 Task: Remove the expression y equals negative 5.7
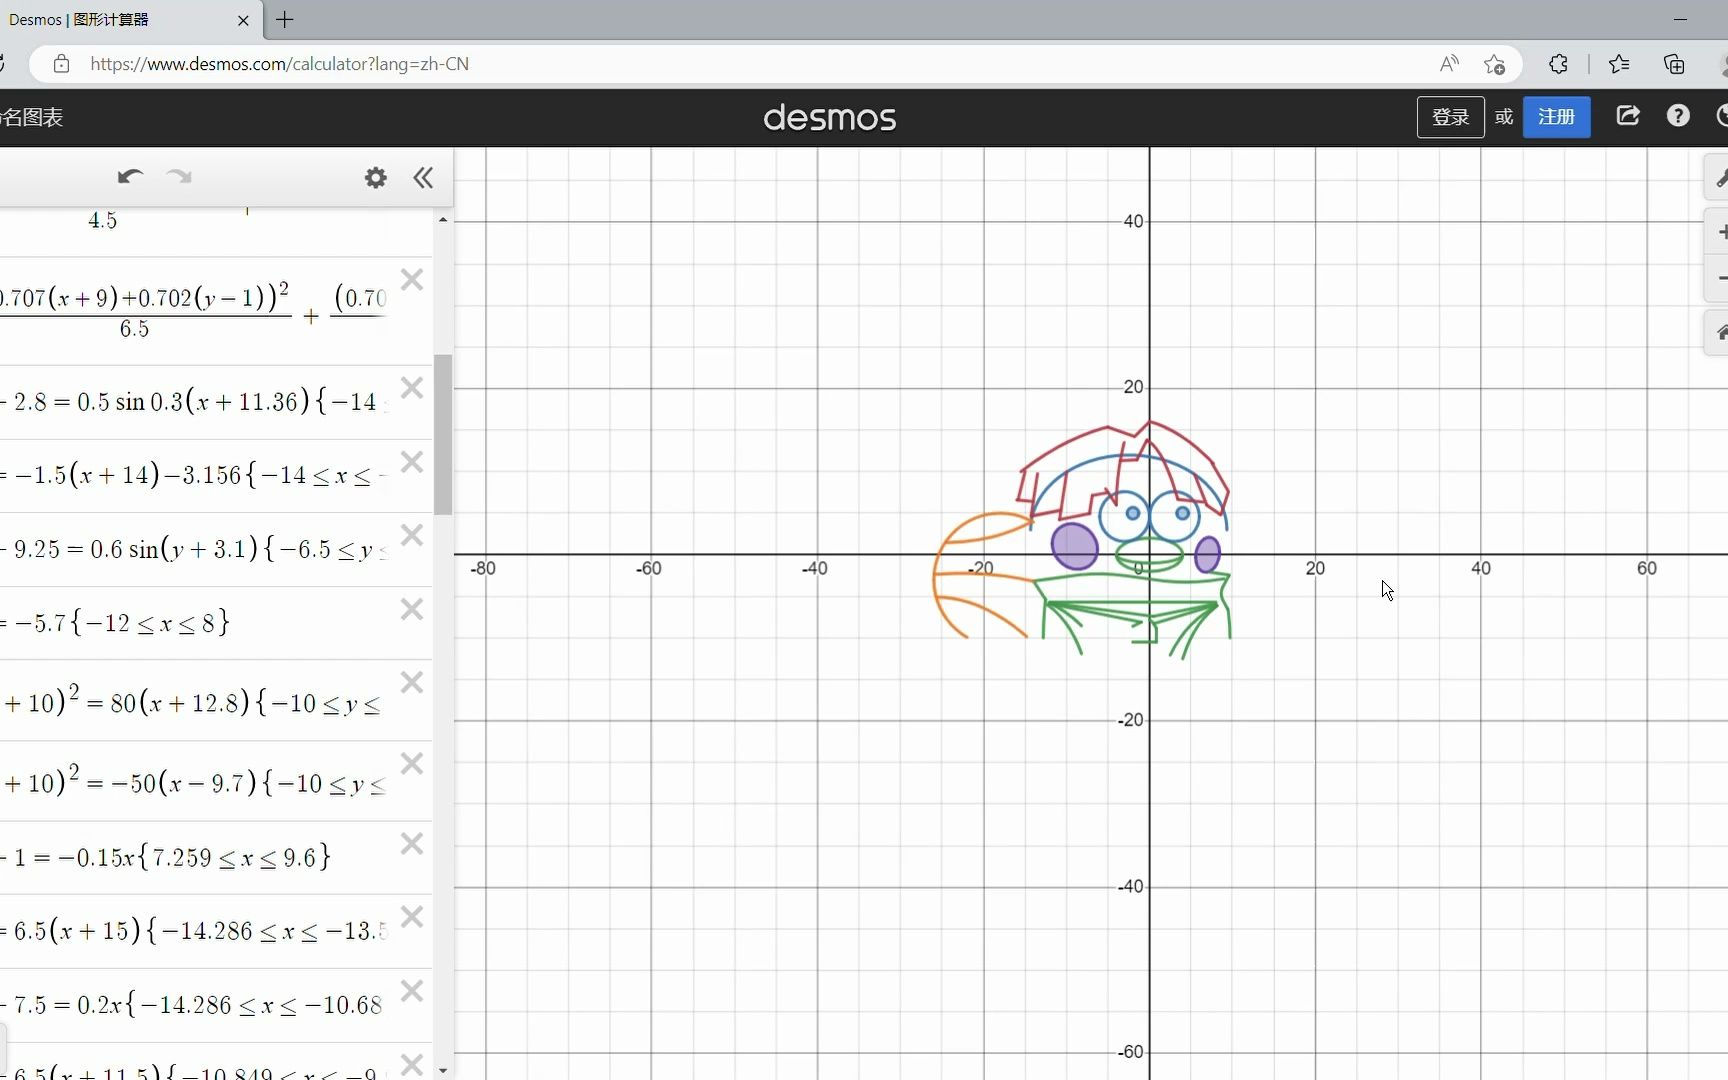412,610
